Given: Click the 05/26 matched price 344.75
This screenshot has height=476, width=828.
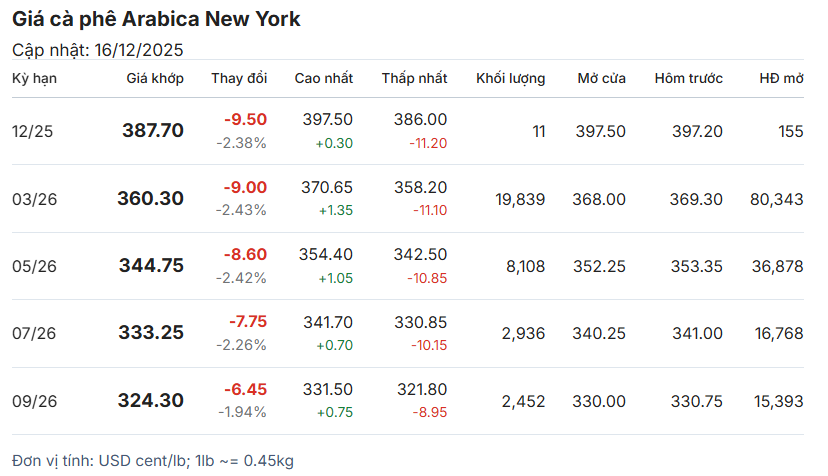Looking at the screenshot, I should coord(151,266).
